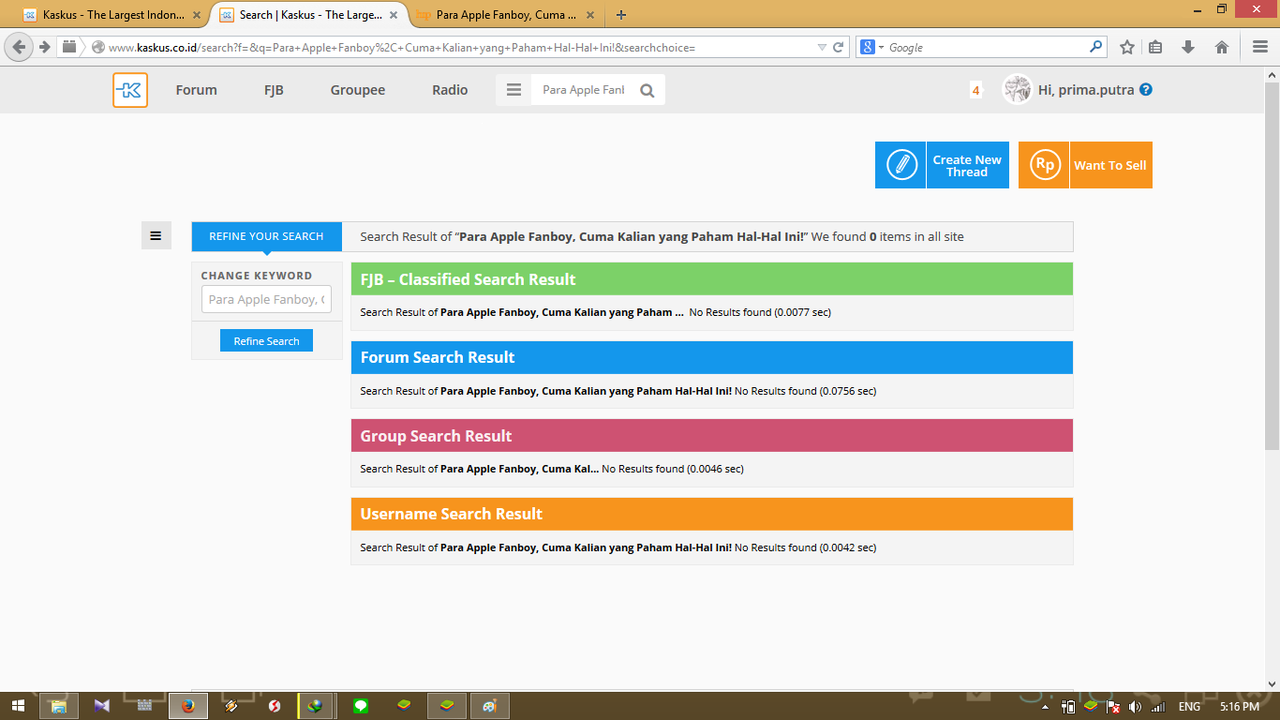Click Forum Search Result header
The image size is (1280, 720).
pos(712,357)
